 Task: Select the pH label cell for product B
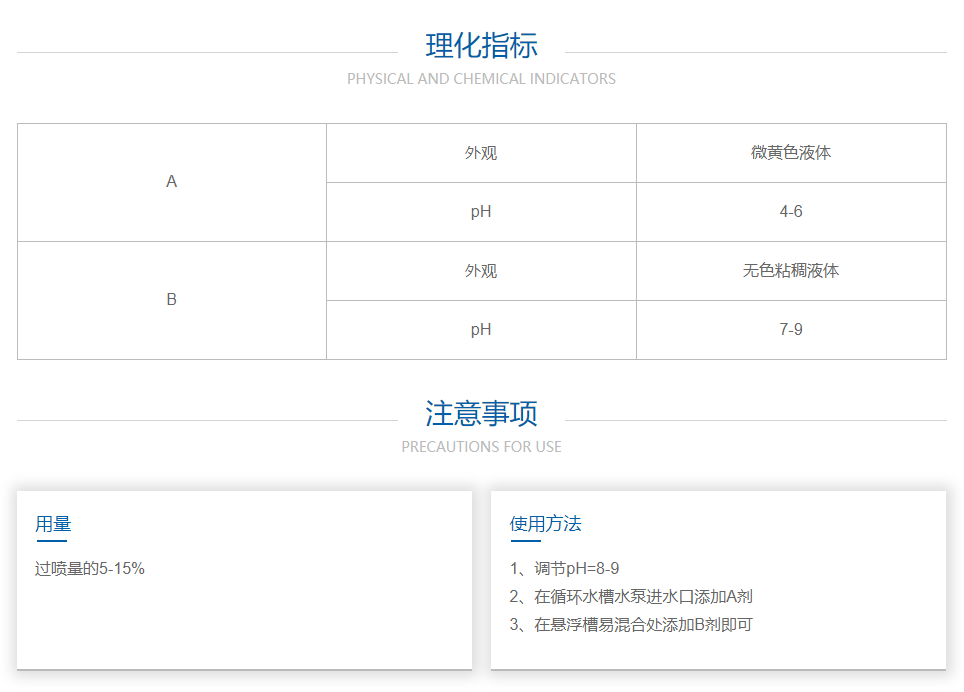(x=481, y=330)
